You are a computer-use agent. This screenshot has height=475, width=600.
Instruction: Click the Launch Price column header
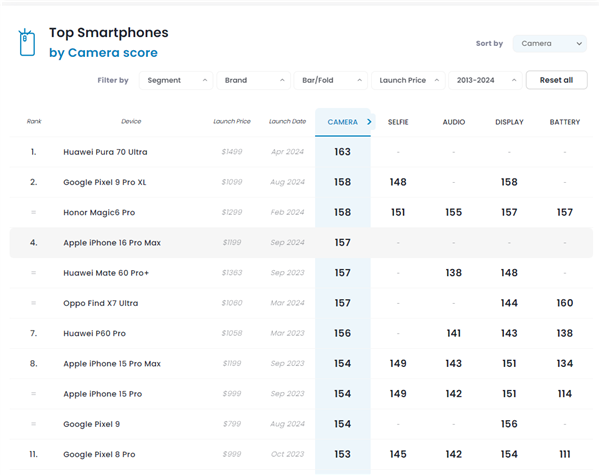231,122
